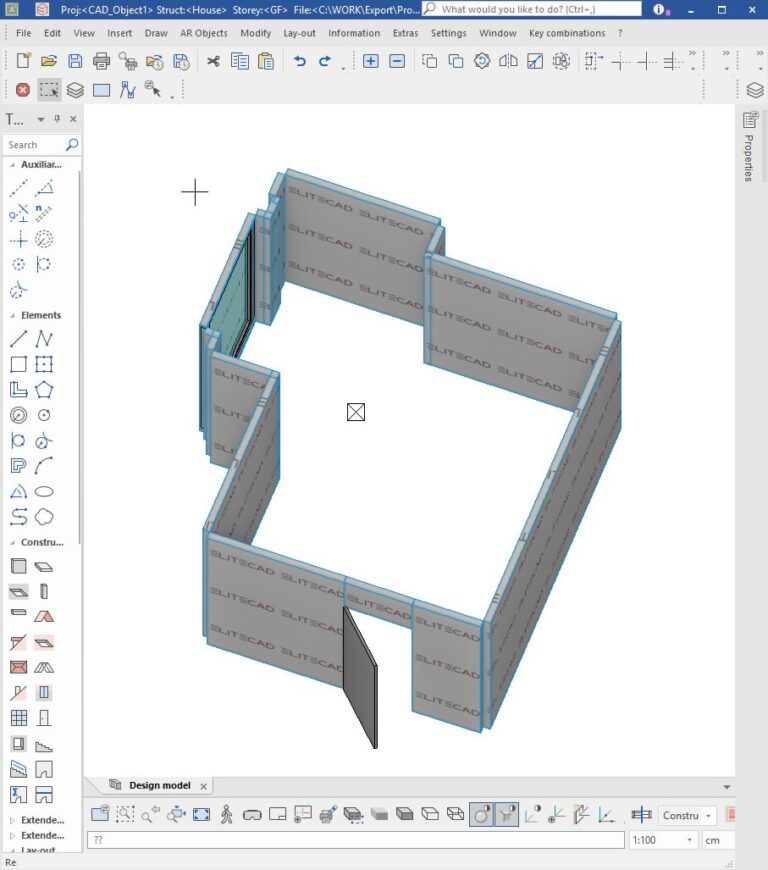The height and width of the screenshot is (870, 768).
Task: Click the command input line
Action: click(356, 840)
